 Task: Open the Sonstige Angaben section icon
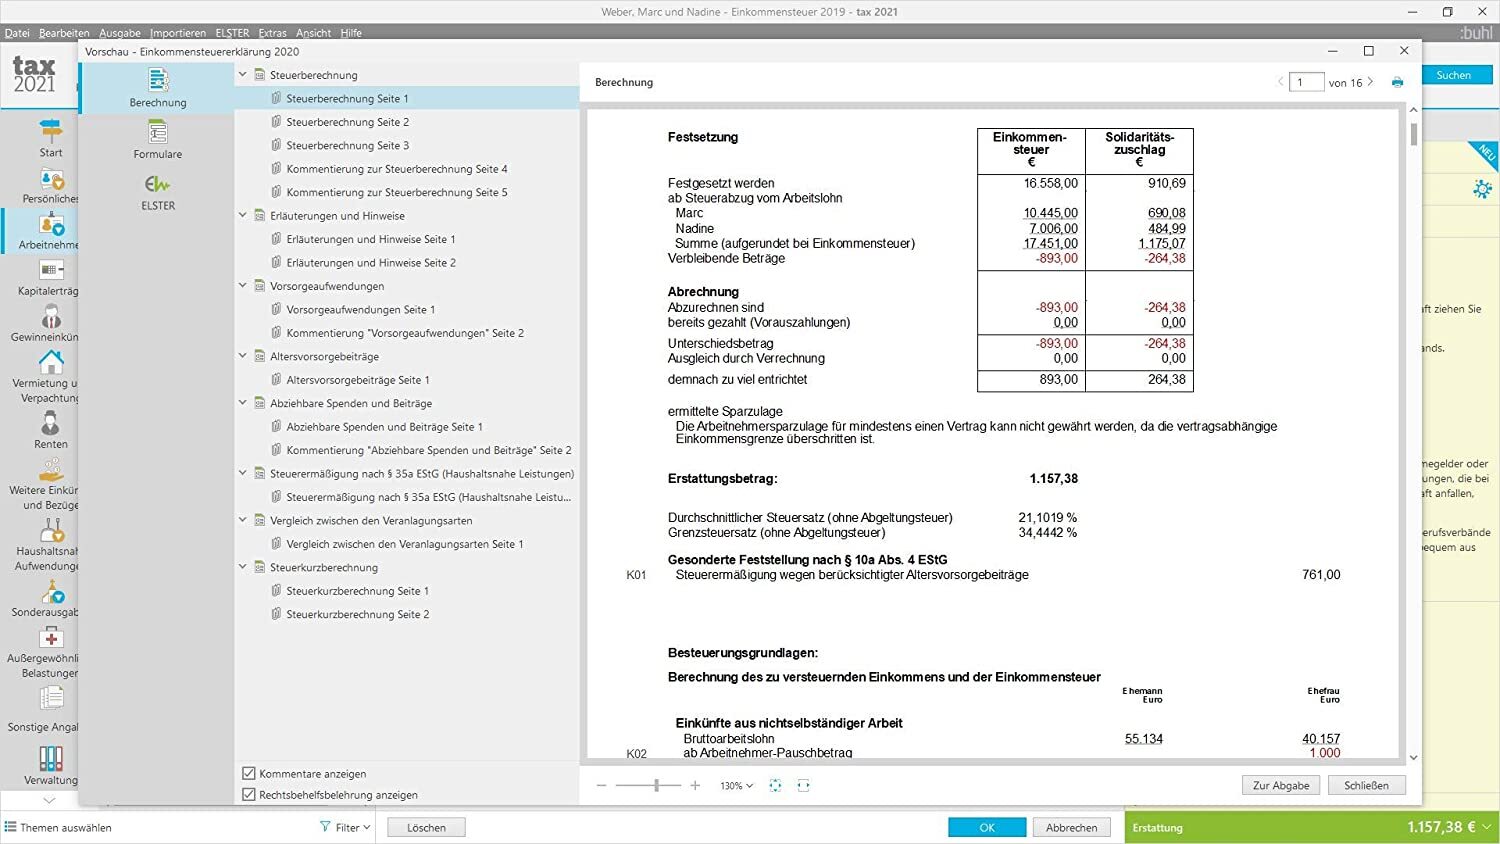coord(51,698)
